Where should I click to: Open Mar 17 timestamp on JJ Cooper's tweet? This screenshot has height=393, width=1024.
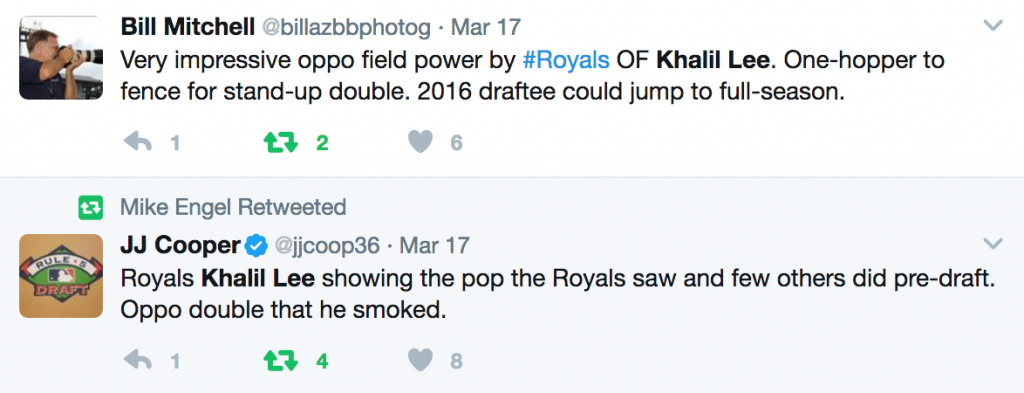click(x=434, y=246)
